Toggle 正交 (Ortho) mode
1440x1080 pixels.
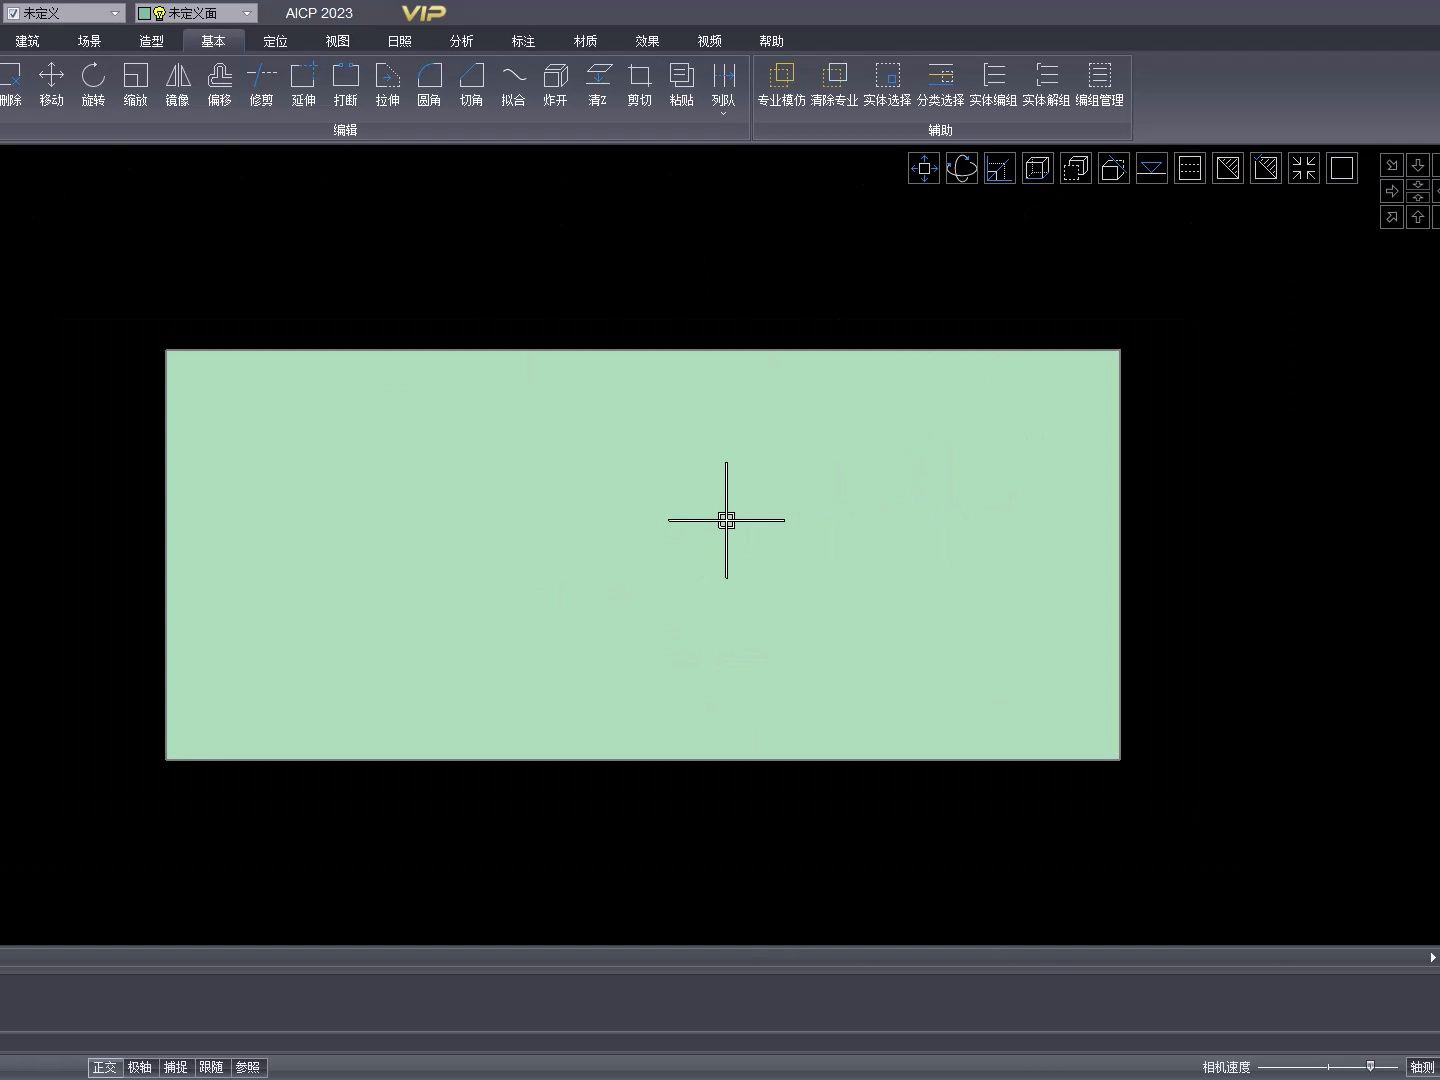104,1067
